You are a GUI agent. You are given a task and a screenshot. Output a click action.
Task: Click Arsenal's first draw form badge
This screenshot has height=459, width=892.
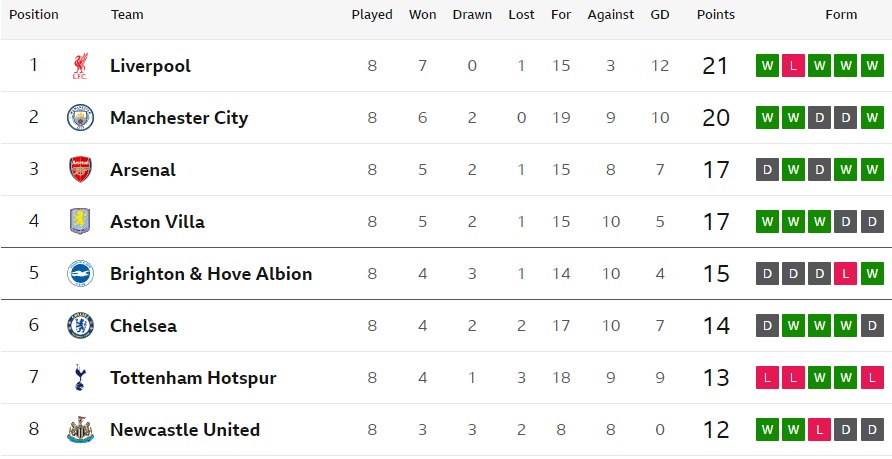(768, 170)
